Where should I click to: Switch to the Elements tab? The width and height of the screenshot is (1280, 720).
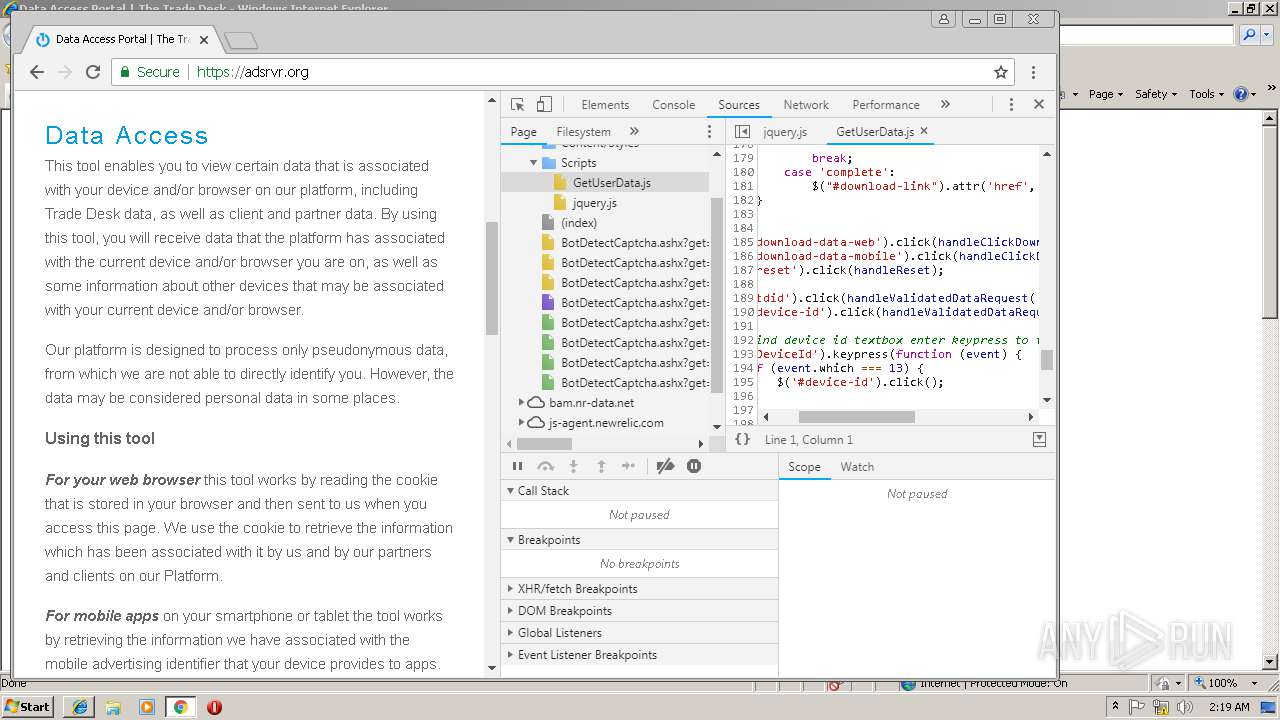coord(605,105)
